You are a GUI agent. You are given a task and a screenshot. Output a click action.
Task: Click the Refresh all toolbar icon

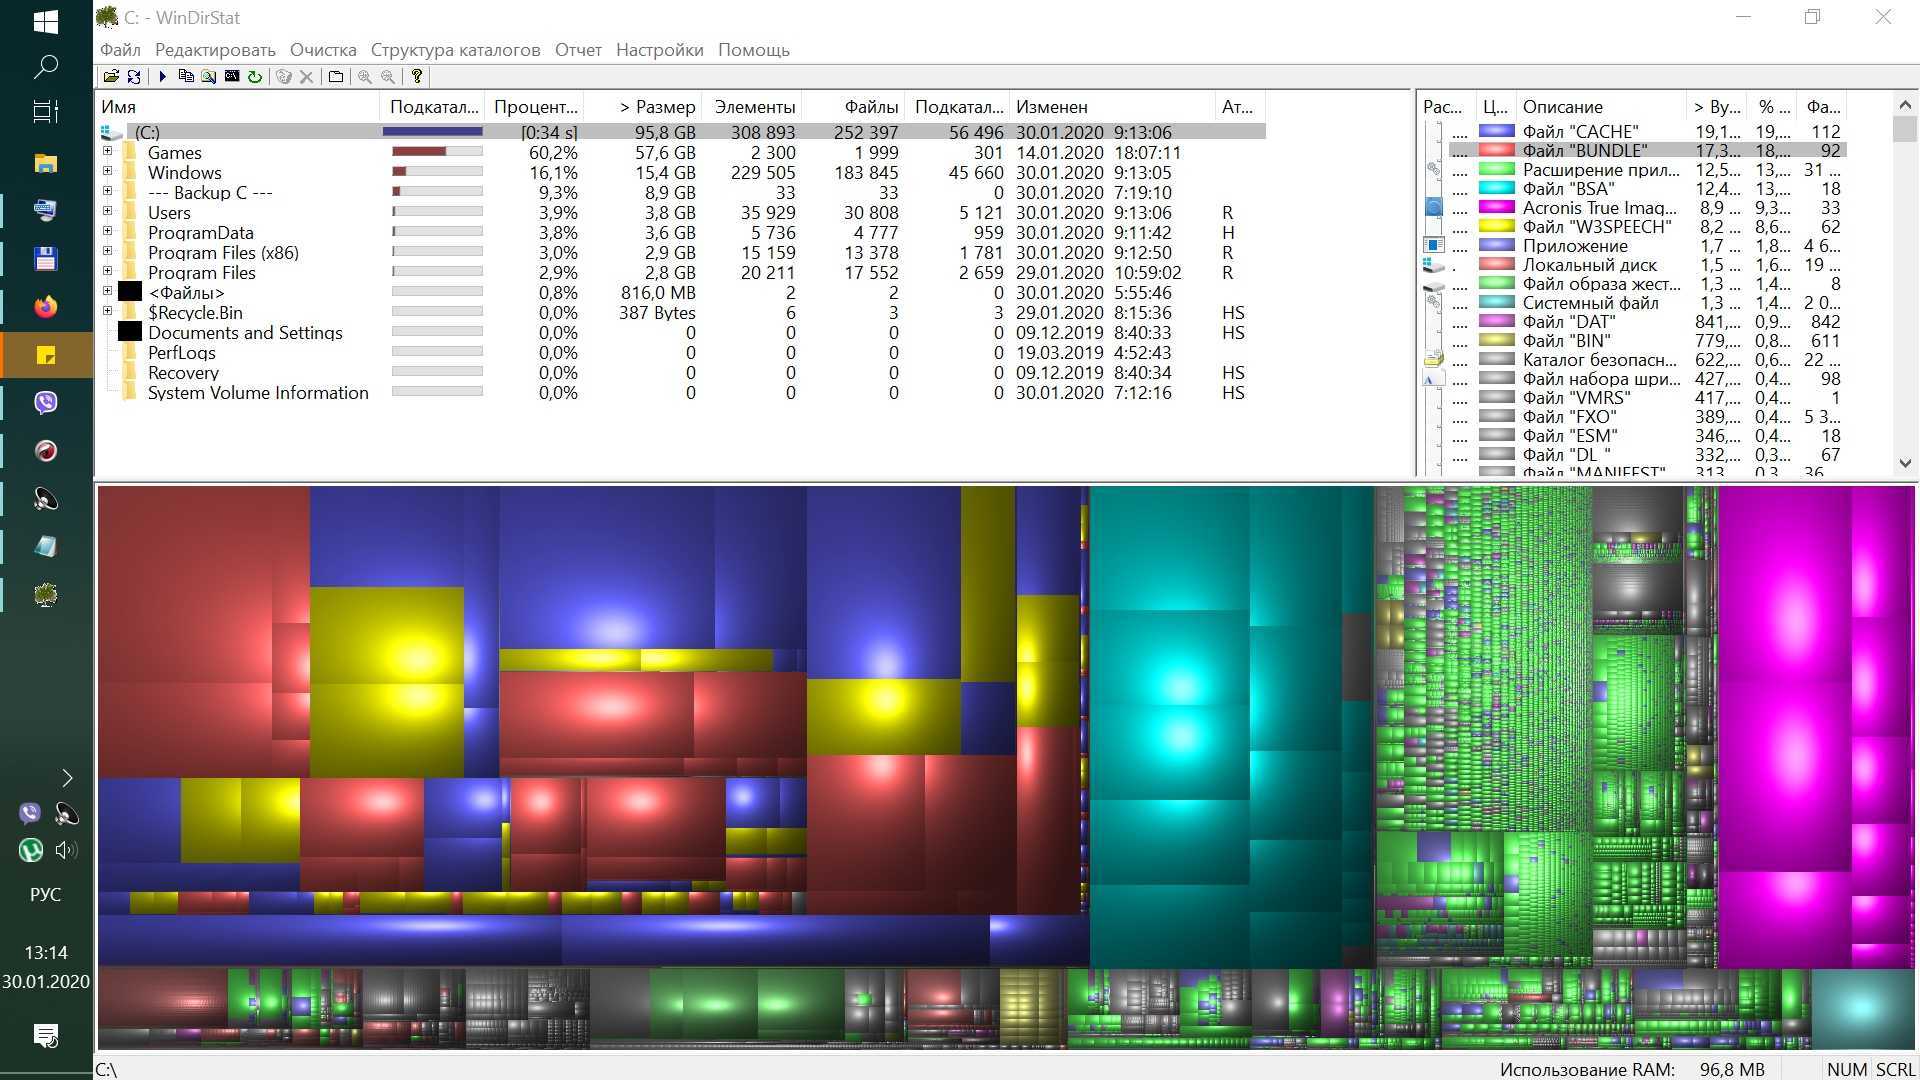(134, 76)
